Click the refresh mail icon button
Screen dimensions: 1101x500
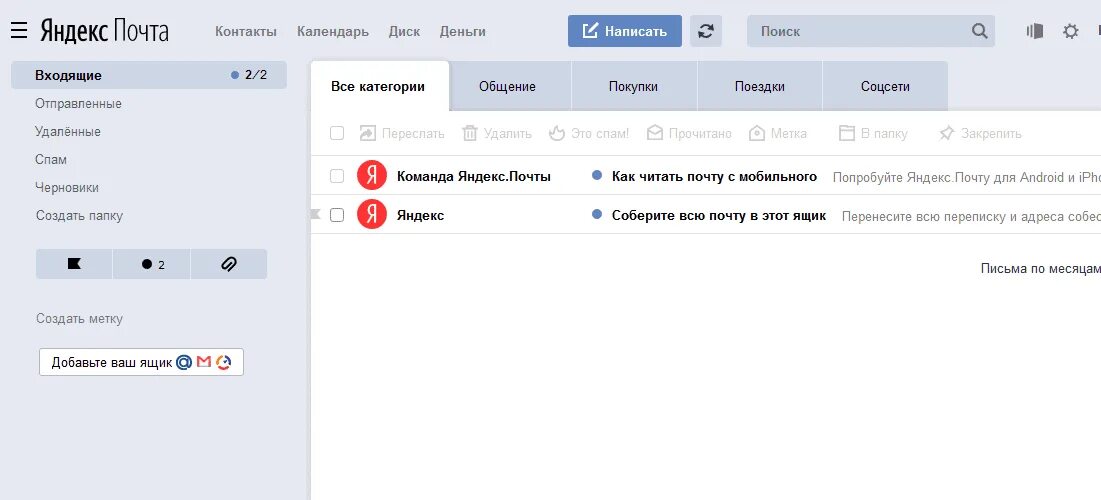tap(706, 31)
